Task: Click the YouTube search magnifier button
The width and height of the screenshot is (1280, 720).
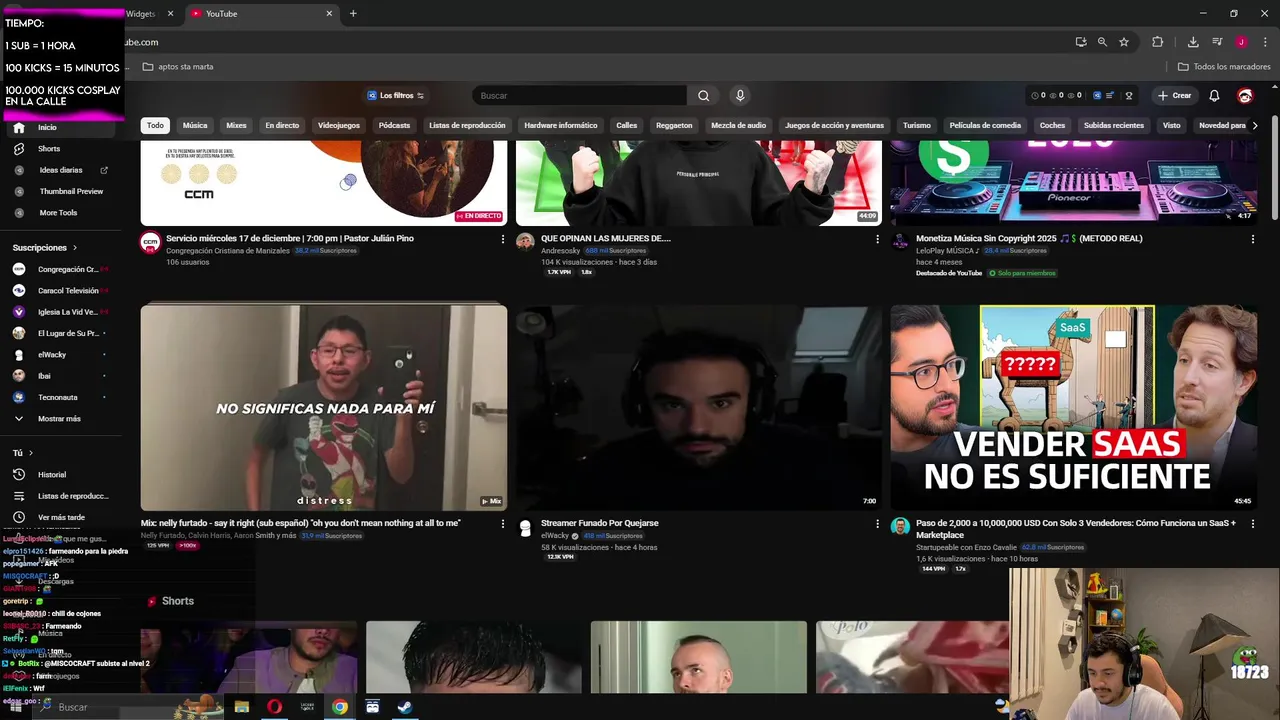Action: pos(703,96)
